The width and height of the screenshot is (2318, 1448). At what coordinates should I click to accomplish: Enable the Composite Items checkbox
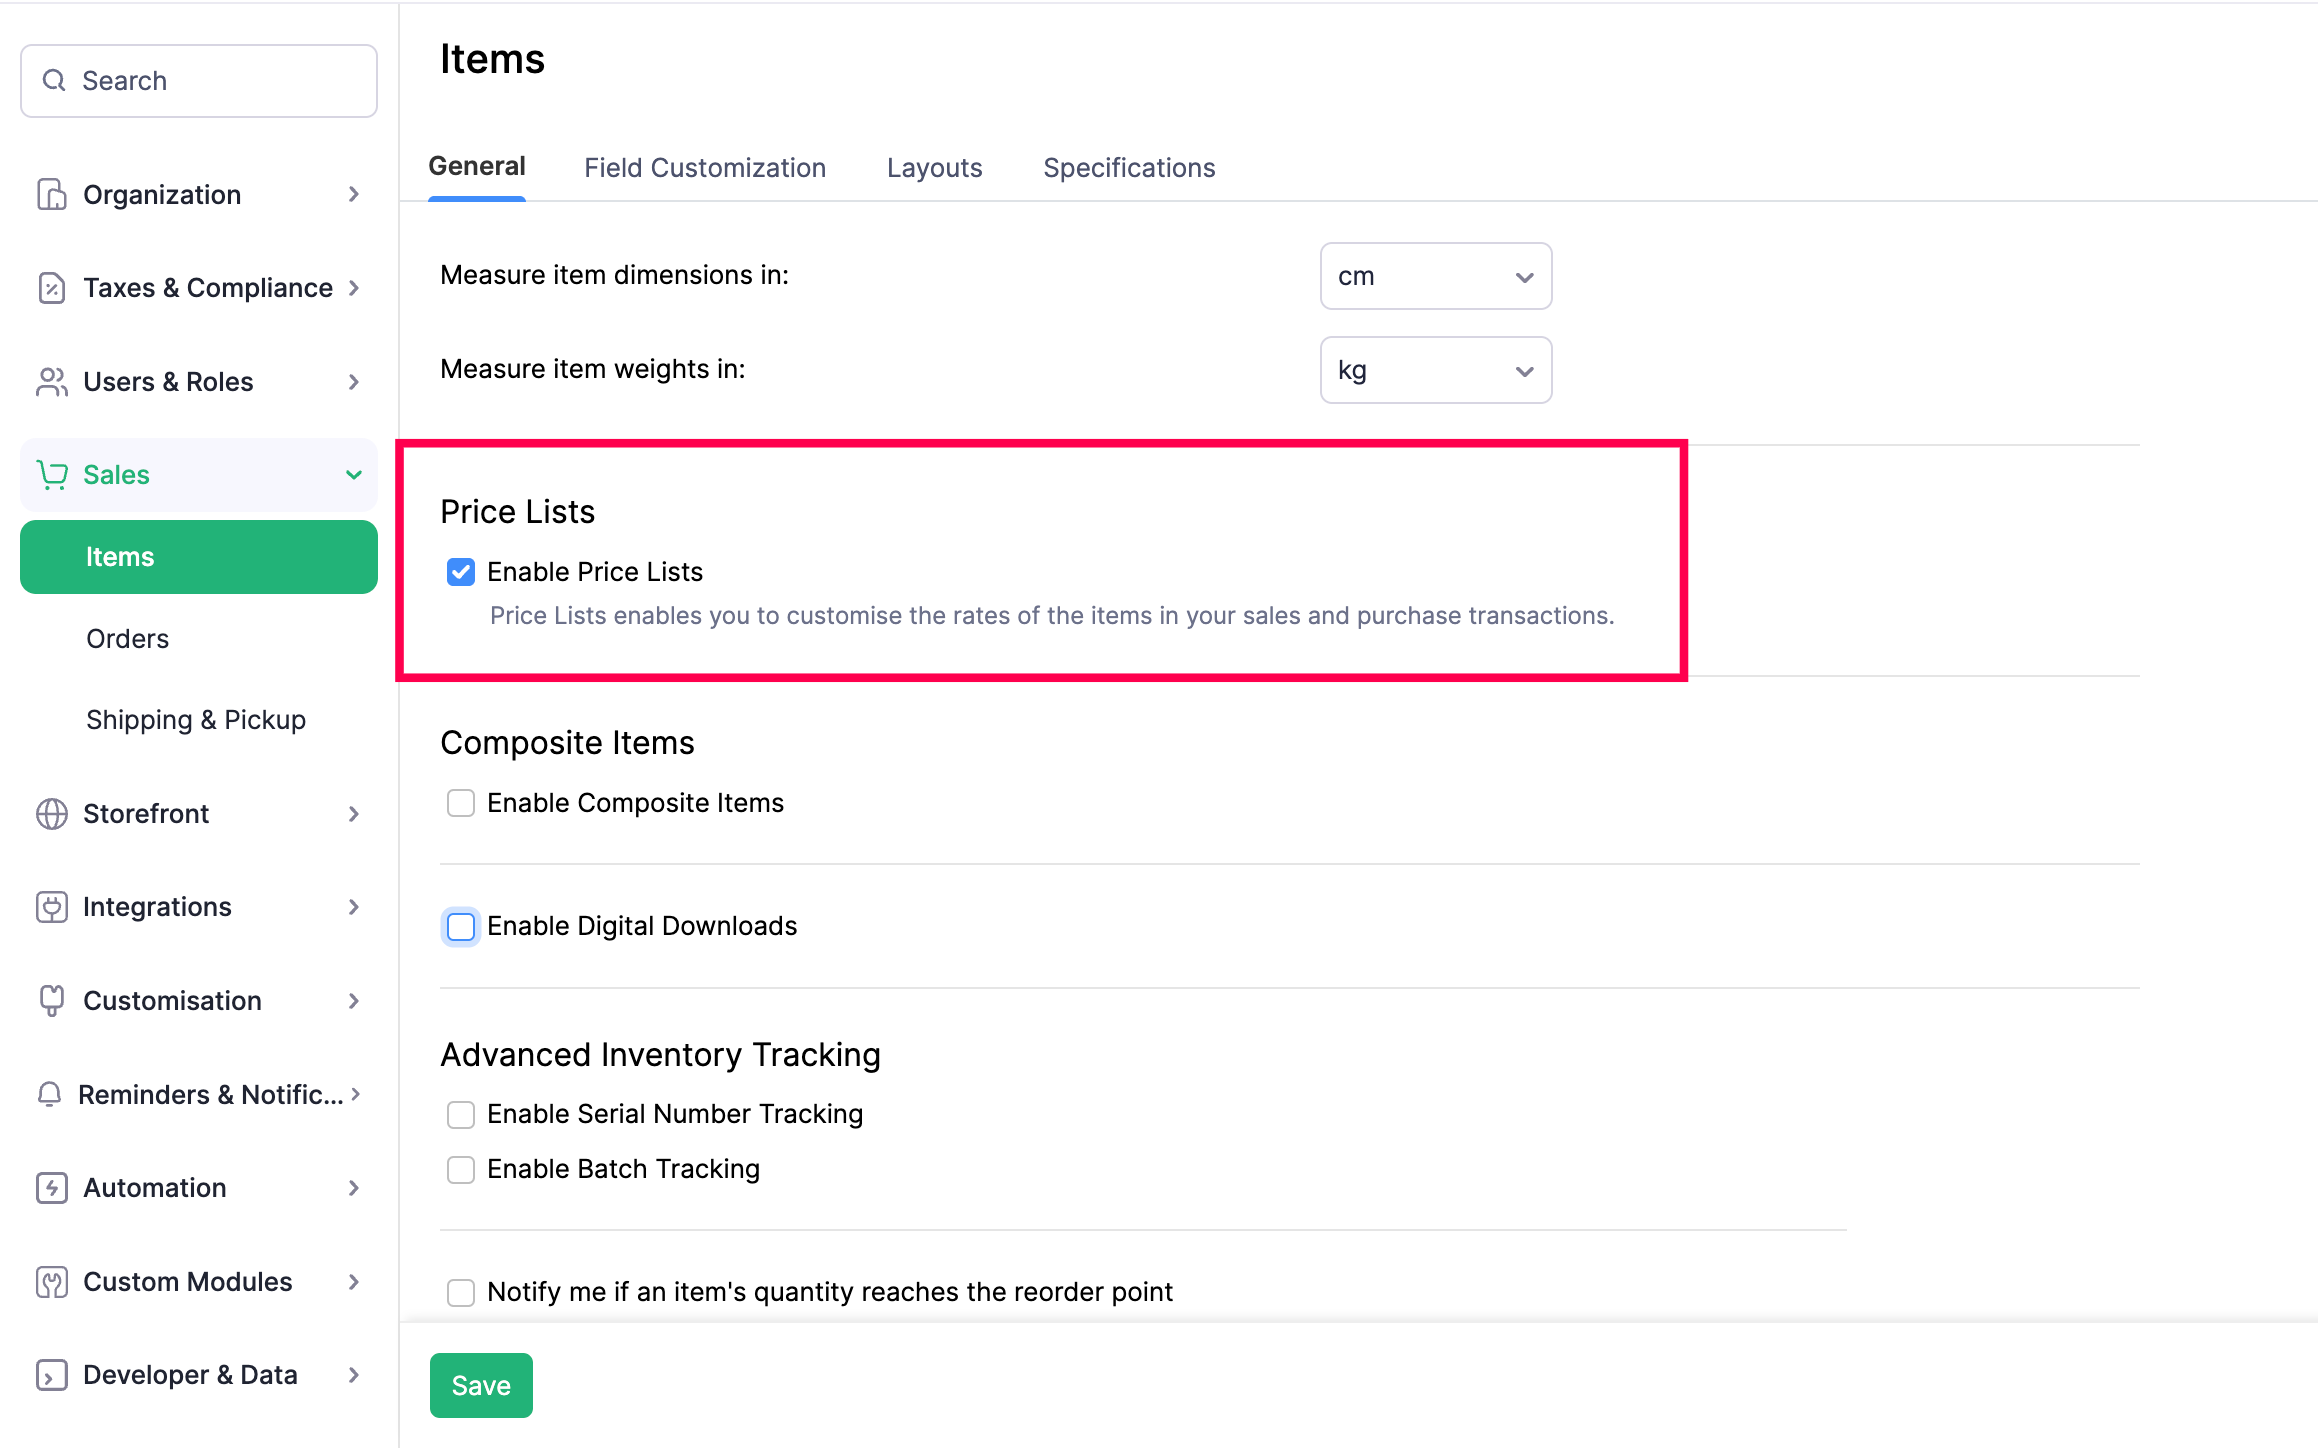click(461, 803)
